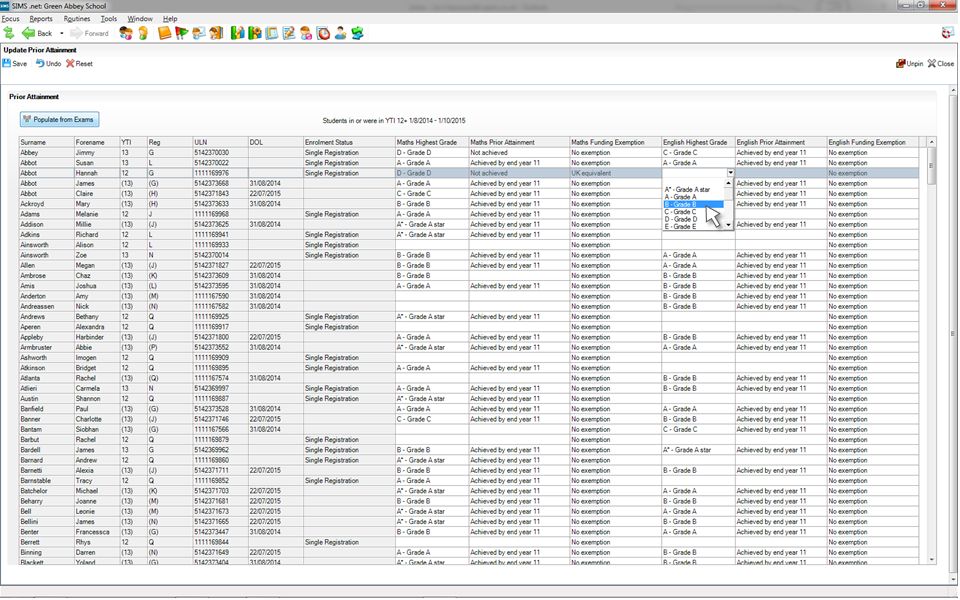Click the grade list's scroll-up arrow
The height and width of the screenshot is (600, 960).
pyautogui.click(x=729, y=182)
